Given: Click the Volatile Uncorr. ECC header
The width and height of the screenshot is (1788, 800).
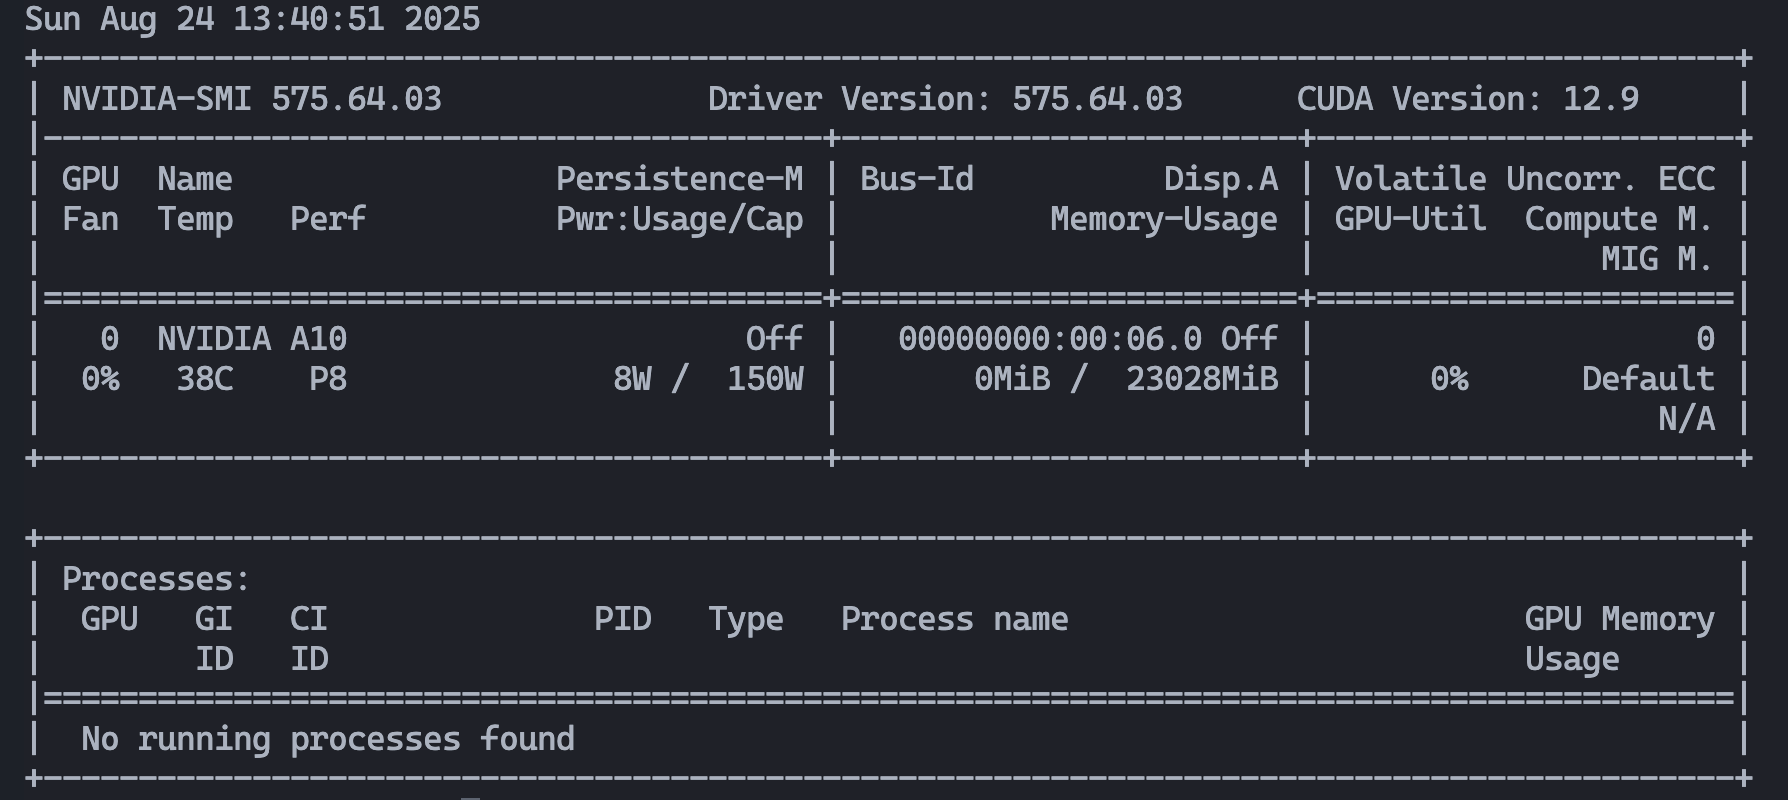Looking at the screenshot, I should pos(1524,179).
